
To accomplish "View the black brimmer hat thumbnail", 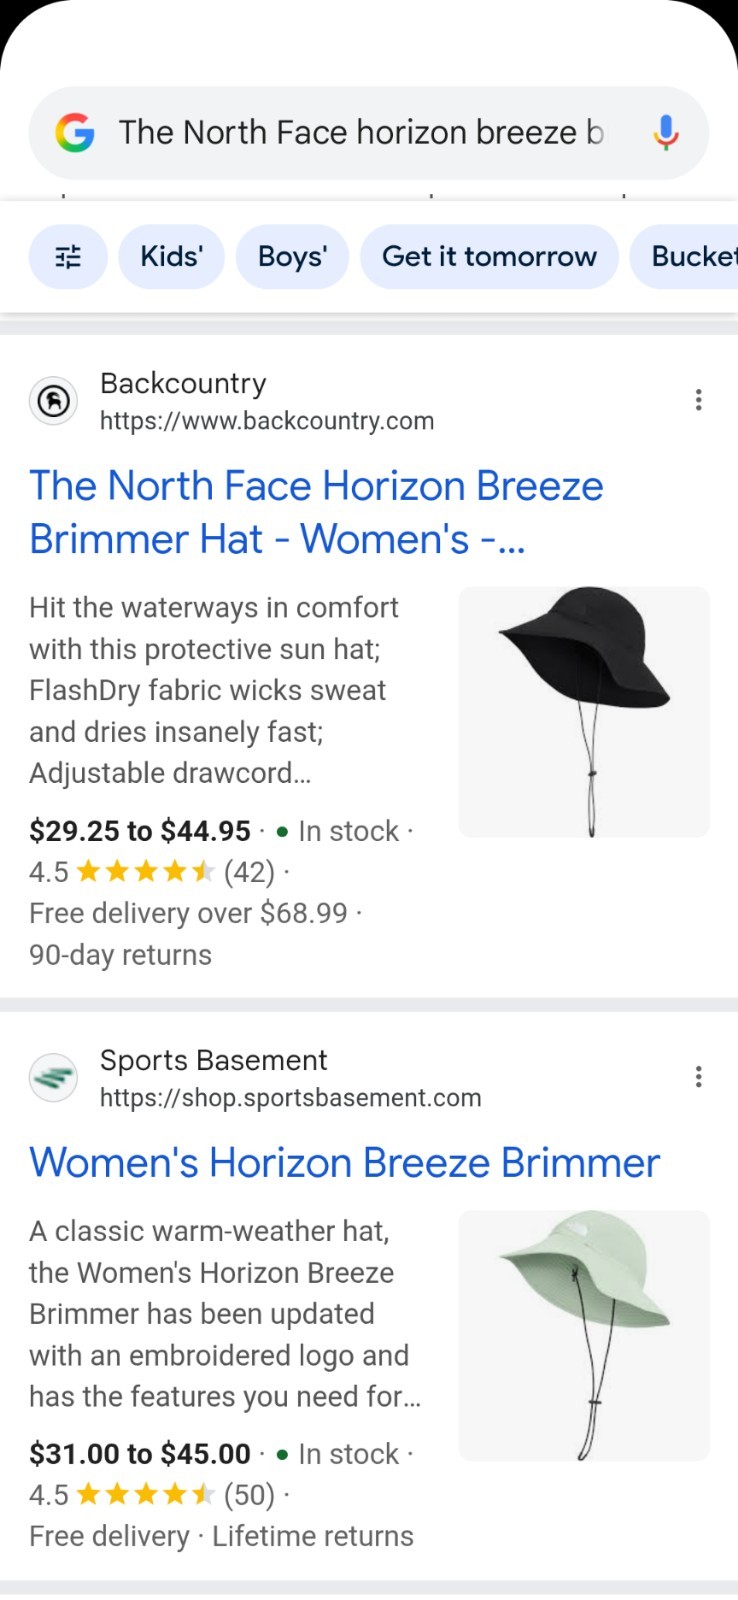I will [x=584, y=711].
